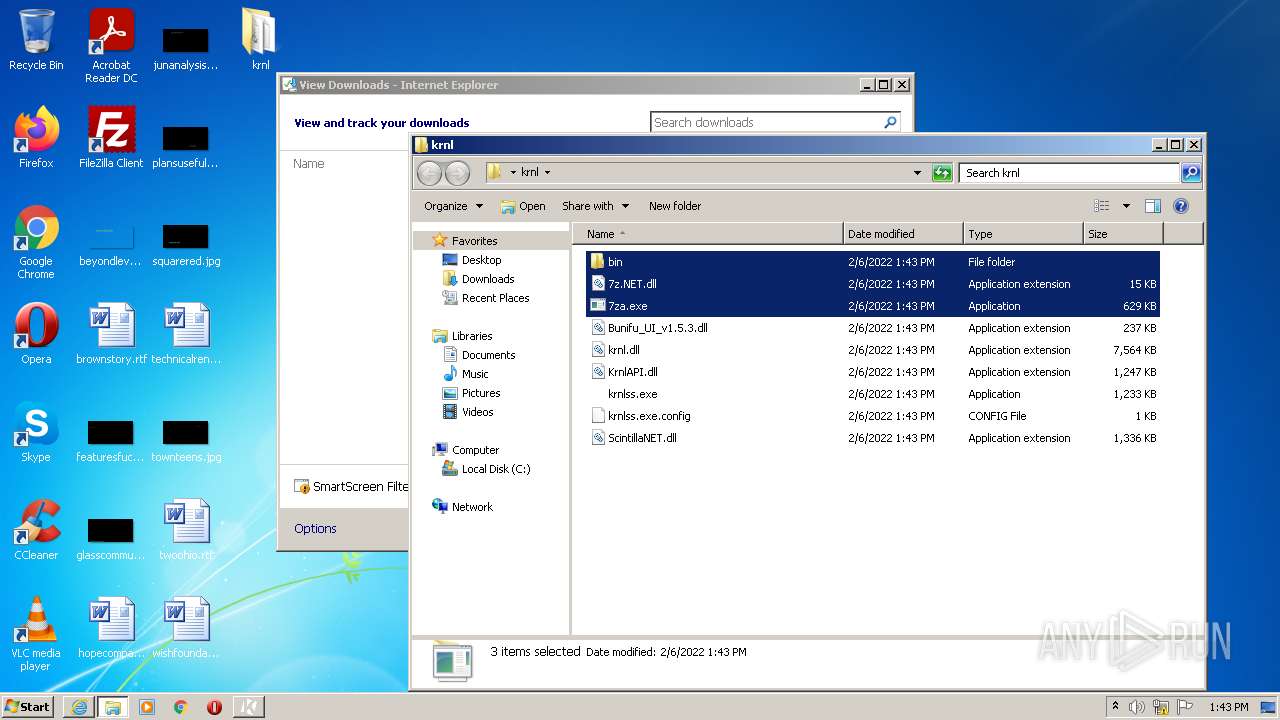1280x720 pixels.
Task: Open the Share with dropdown
Action: pyautogui.click(x=595, y=206)
